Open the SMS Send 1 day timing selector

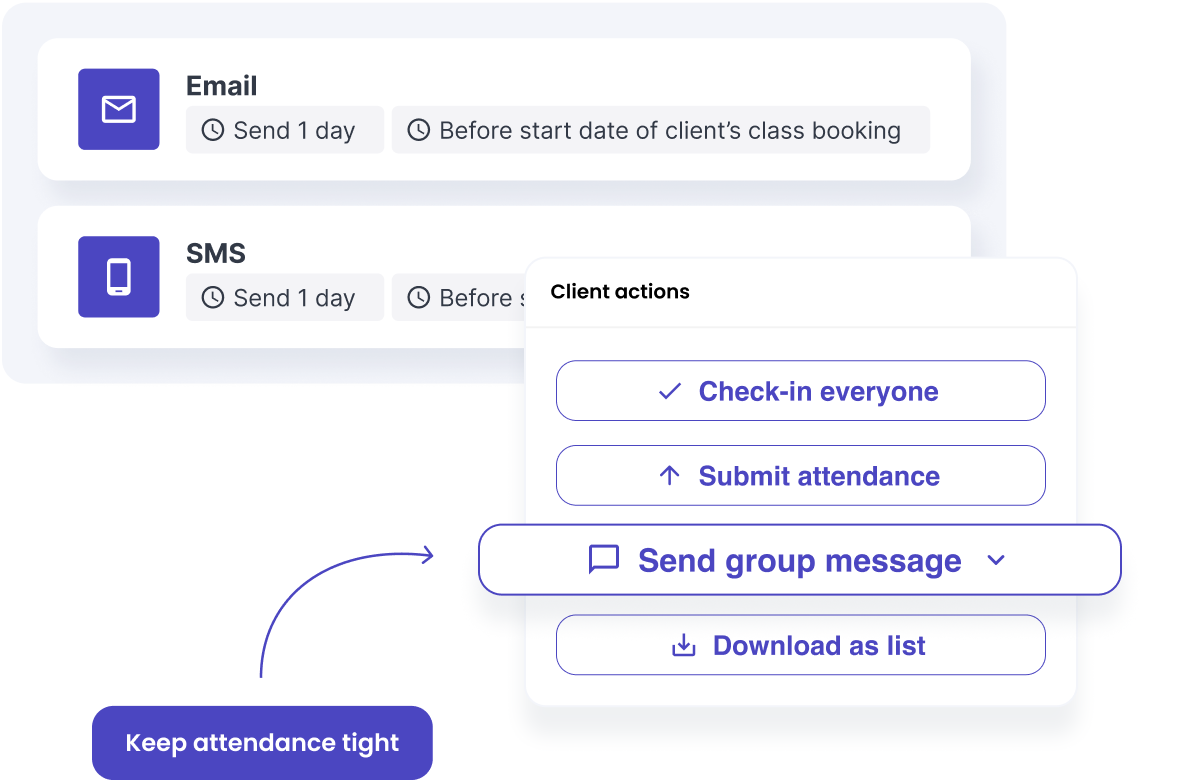(x=284, y=298)
